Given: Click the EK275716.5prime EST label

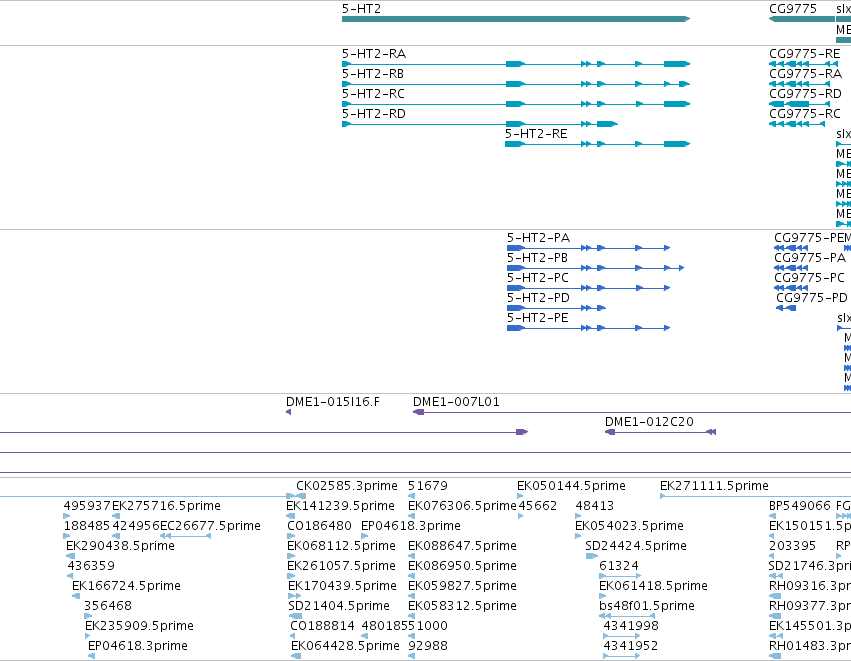Looking at the screenshot, I should coord(166,506).
